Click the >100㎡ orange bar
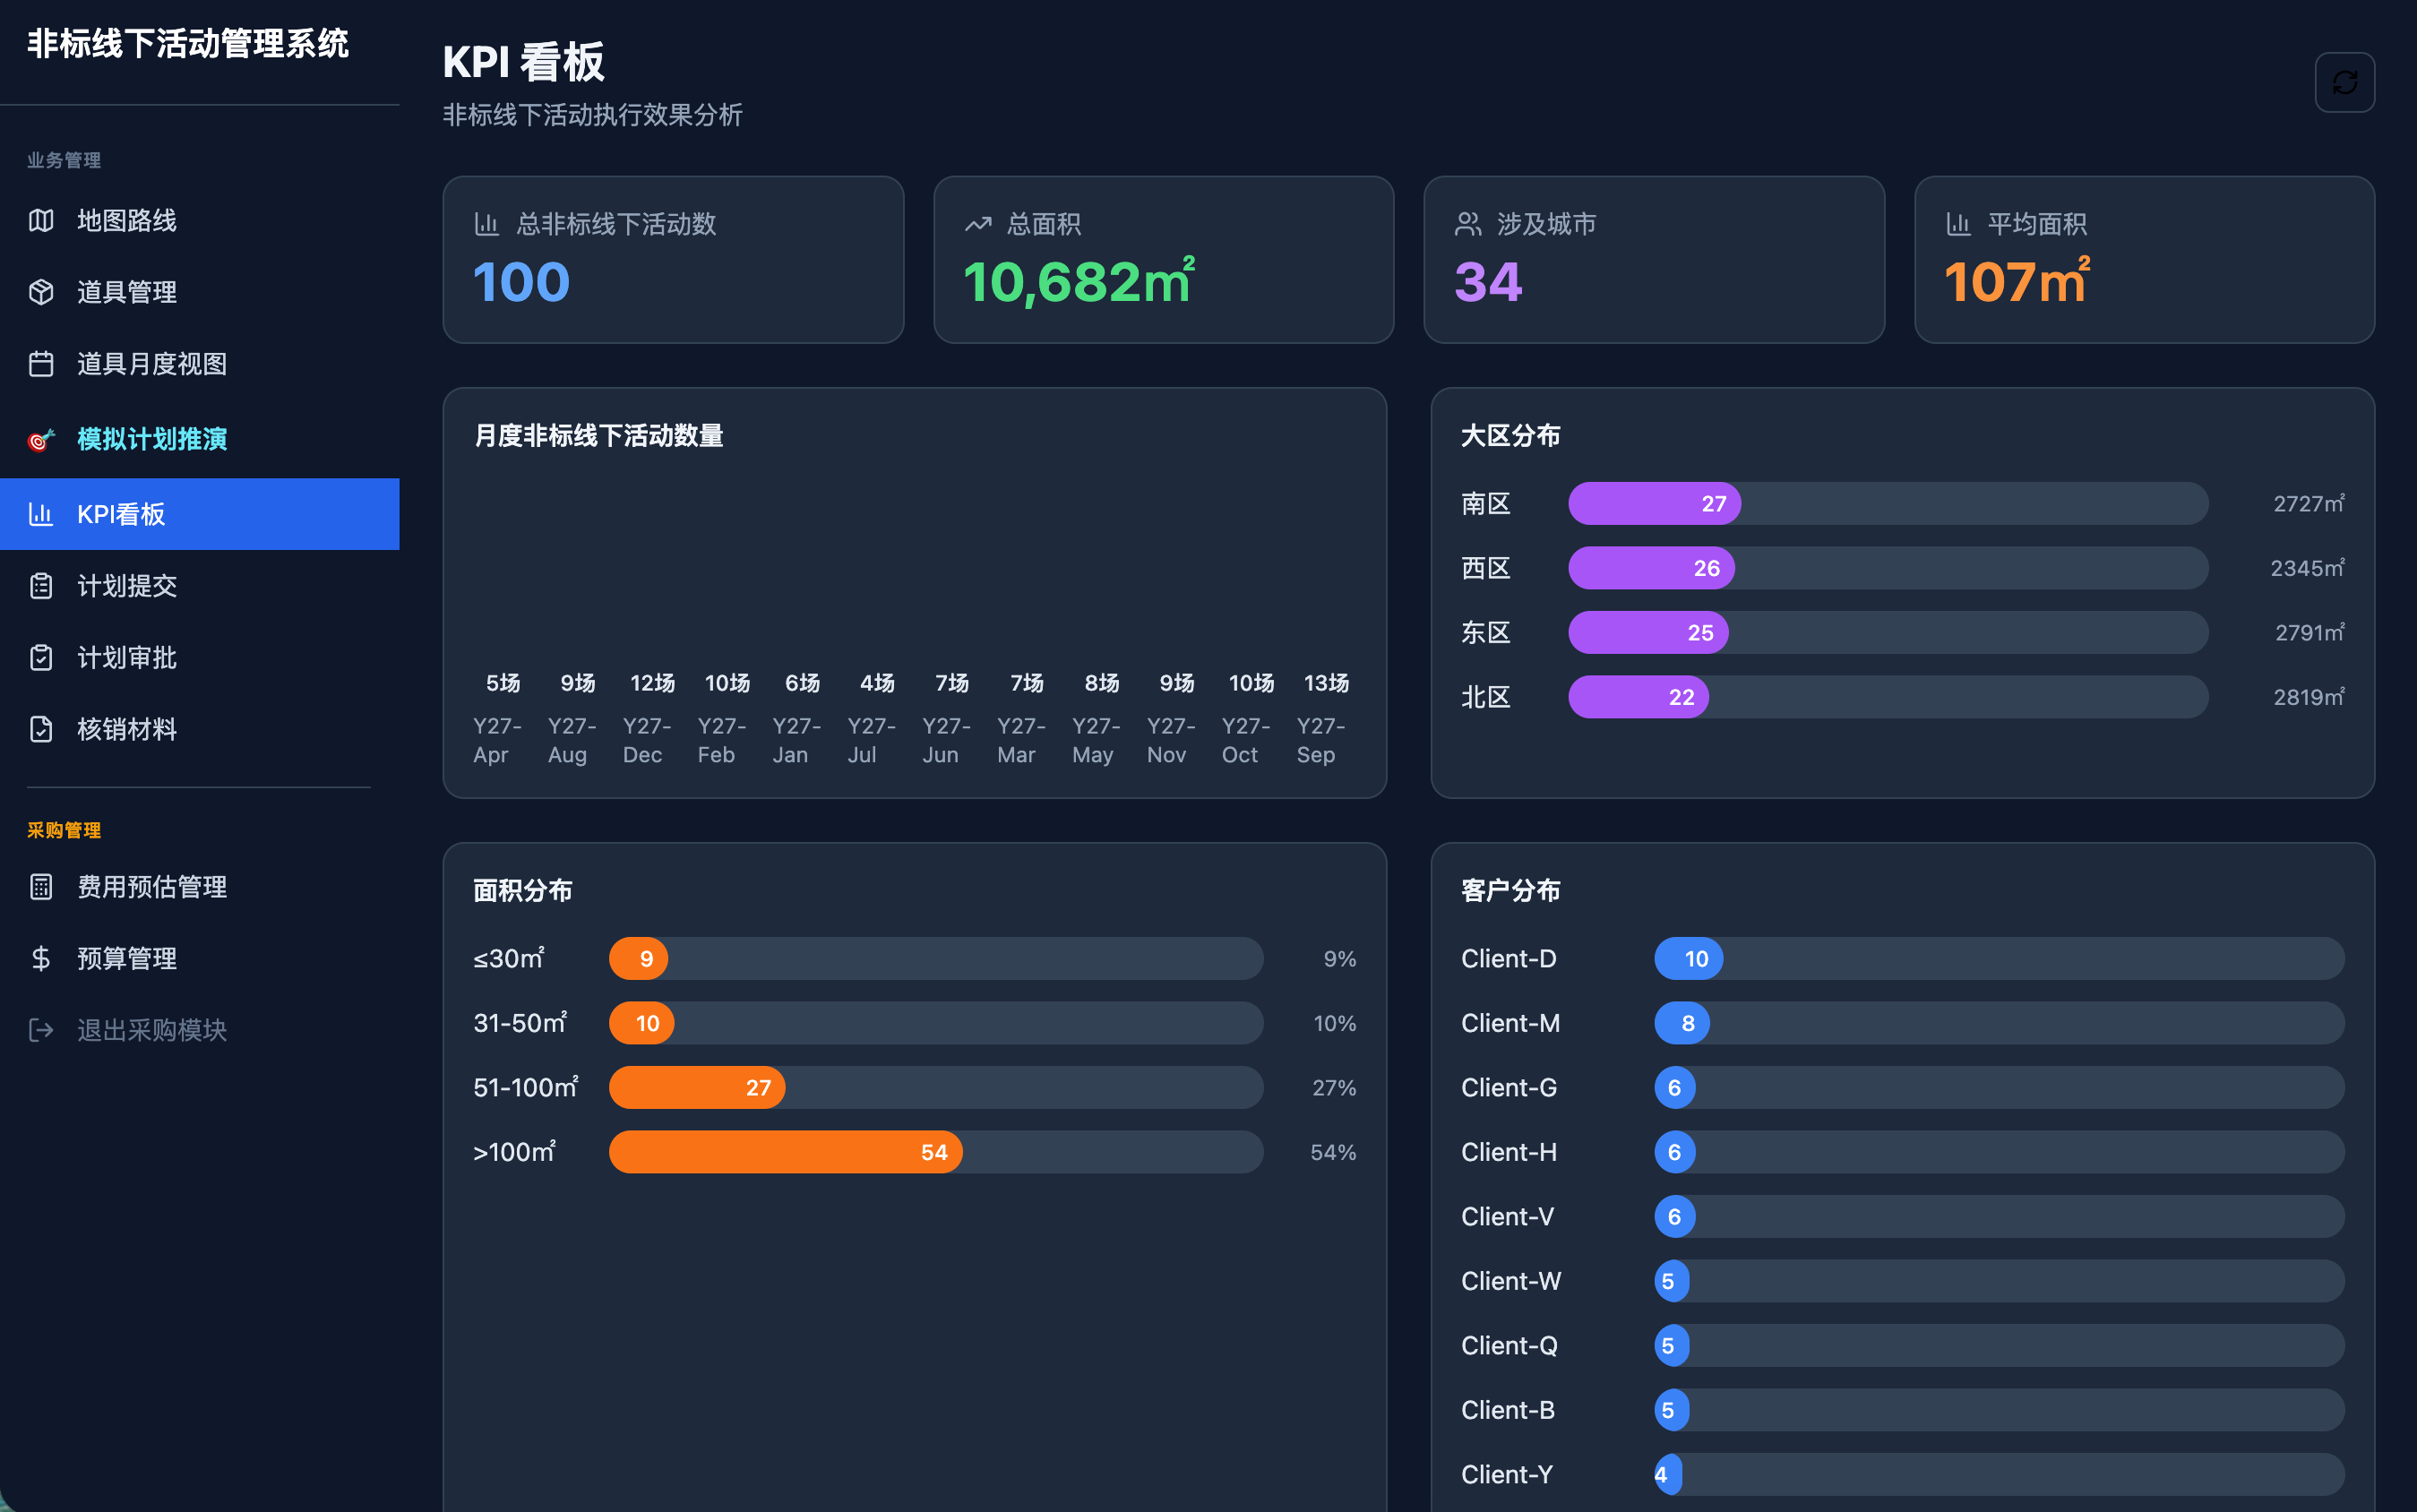This screenshot has height=1512, width=2417. 786,1152
